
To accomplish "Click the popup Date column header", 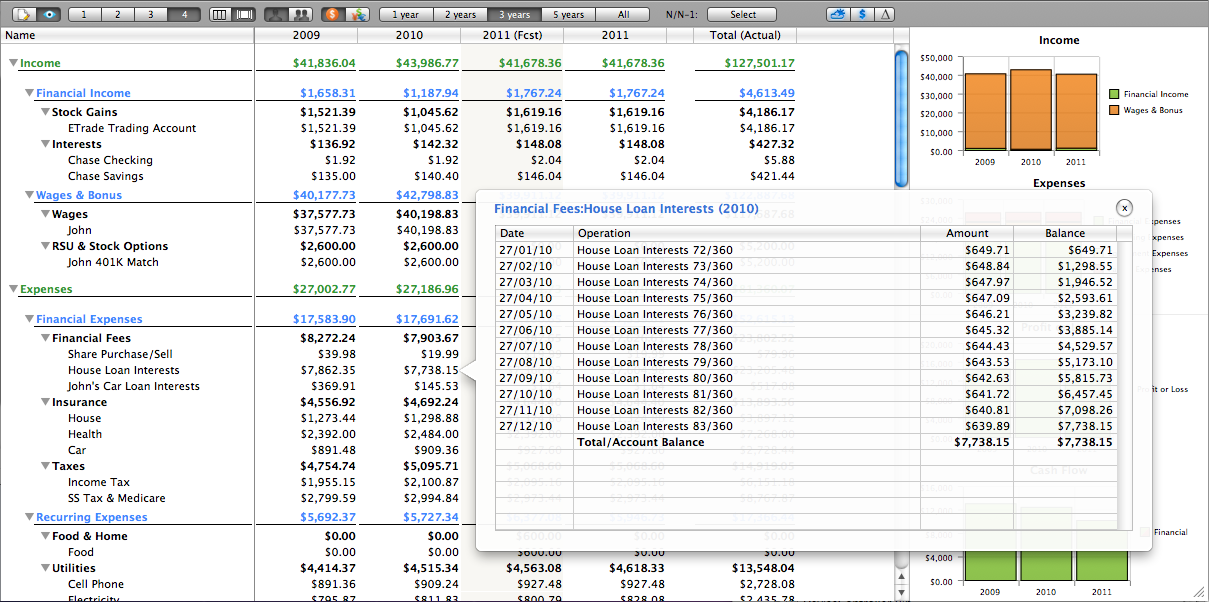I will [x=535, y=233].
